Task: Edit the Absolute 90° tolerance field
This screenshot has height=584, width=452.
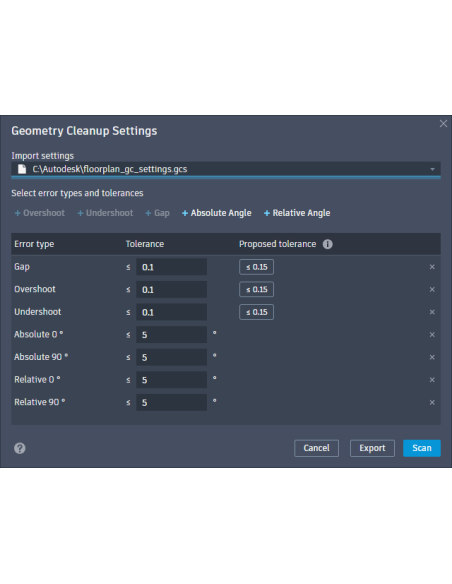Action: click(x=171, y=357)
